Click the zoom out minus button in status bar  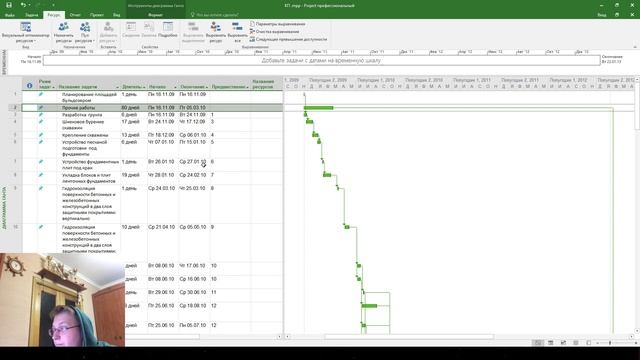tap(597, 343)
